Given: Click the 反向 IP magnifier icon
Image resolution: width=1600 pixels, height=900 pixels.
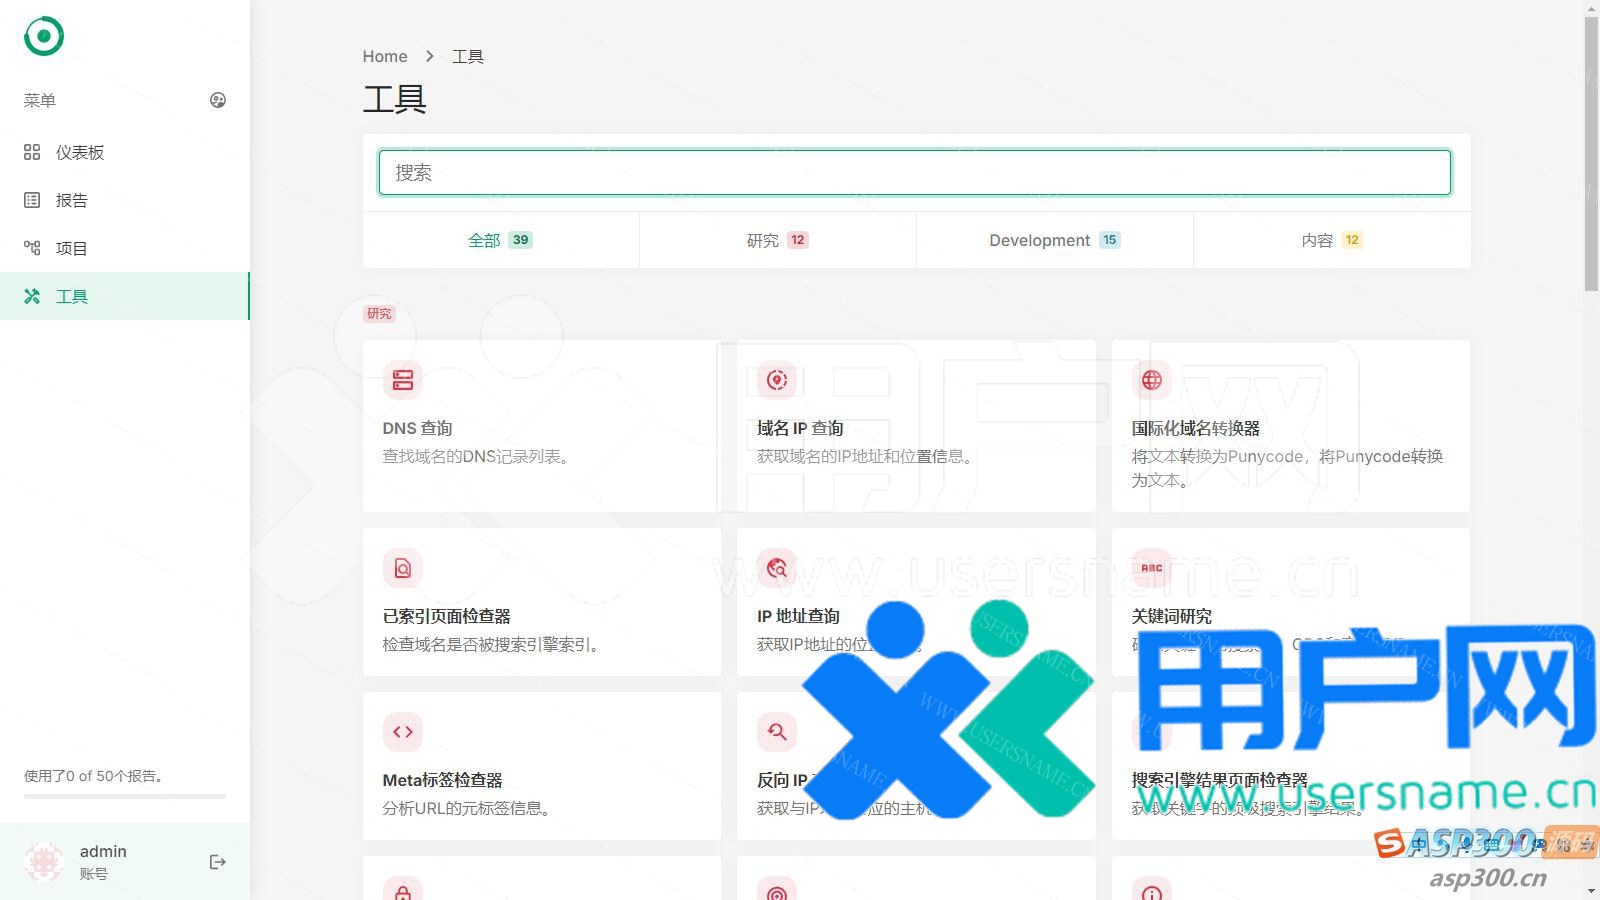Looking at the screenshot, I should [777, 732].
